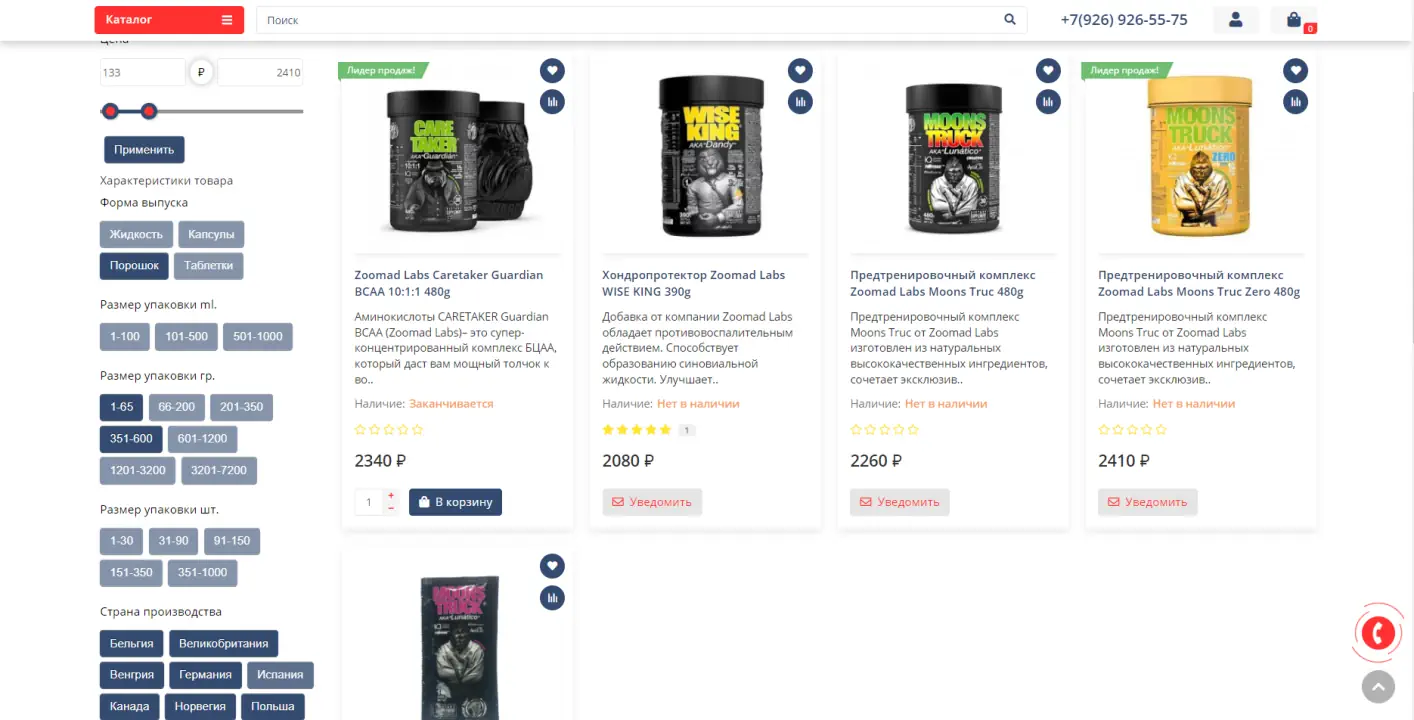Compare WISE KING product via chart icon
1414x720 pixels.
800,101
